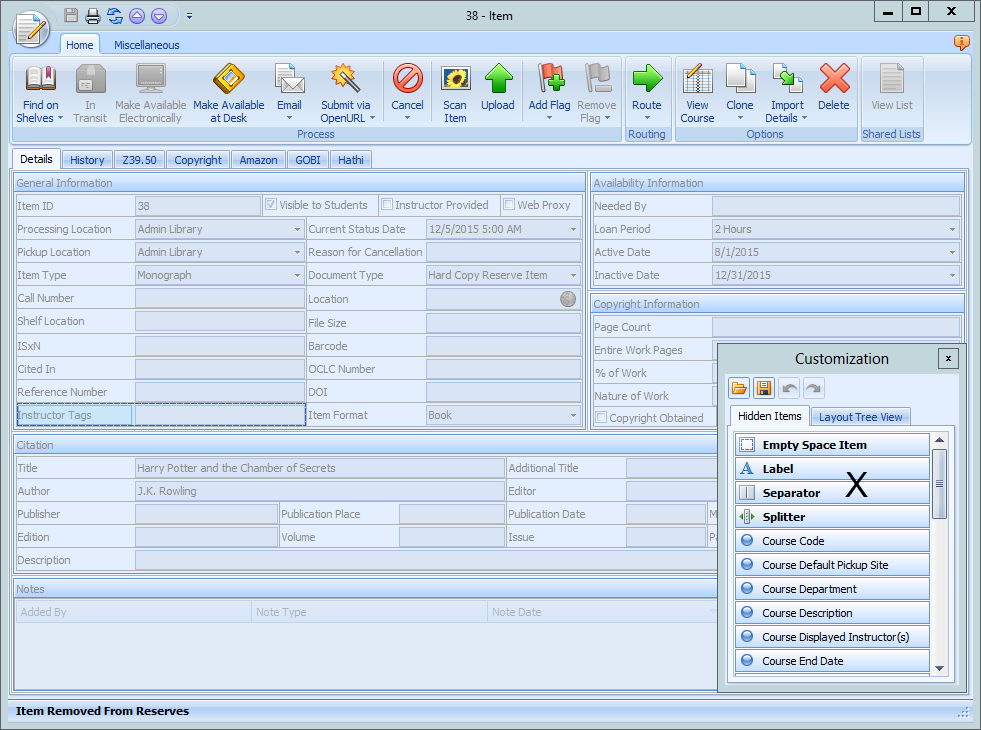Open the Pickup Location dropdown

[x=296, y=252]
